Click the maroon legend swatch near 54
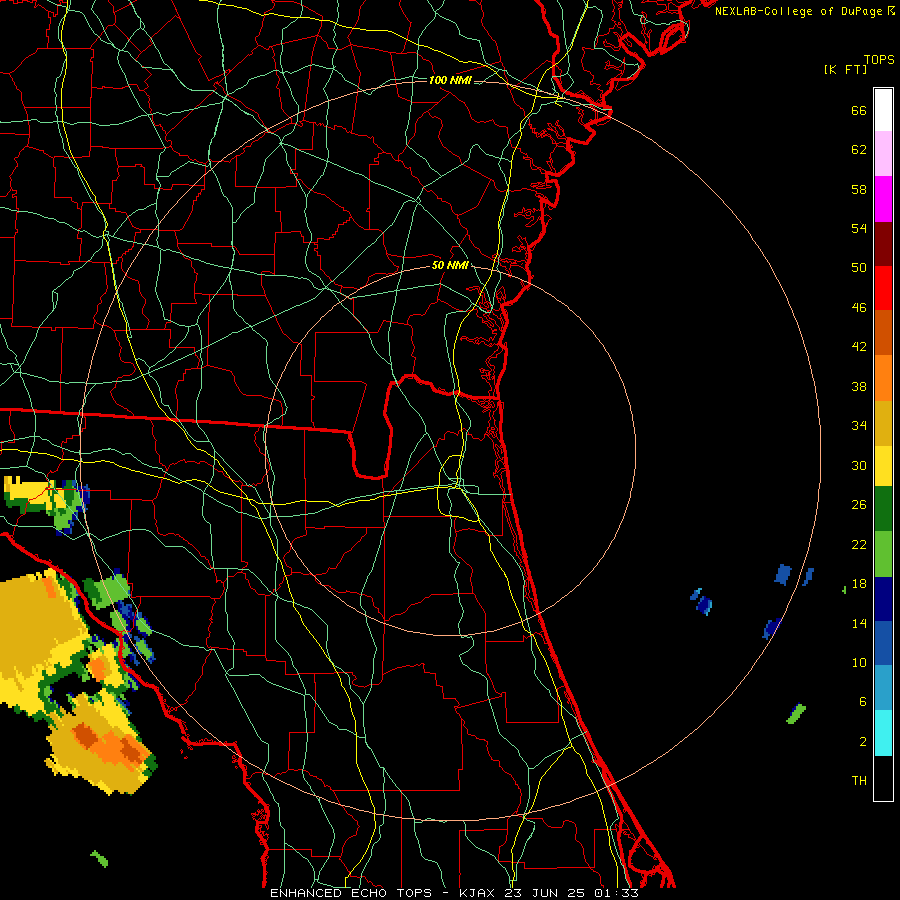 (x=883, y=243)
